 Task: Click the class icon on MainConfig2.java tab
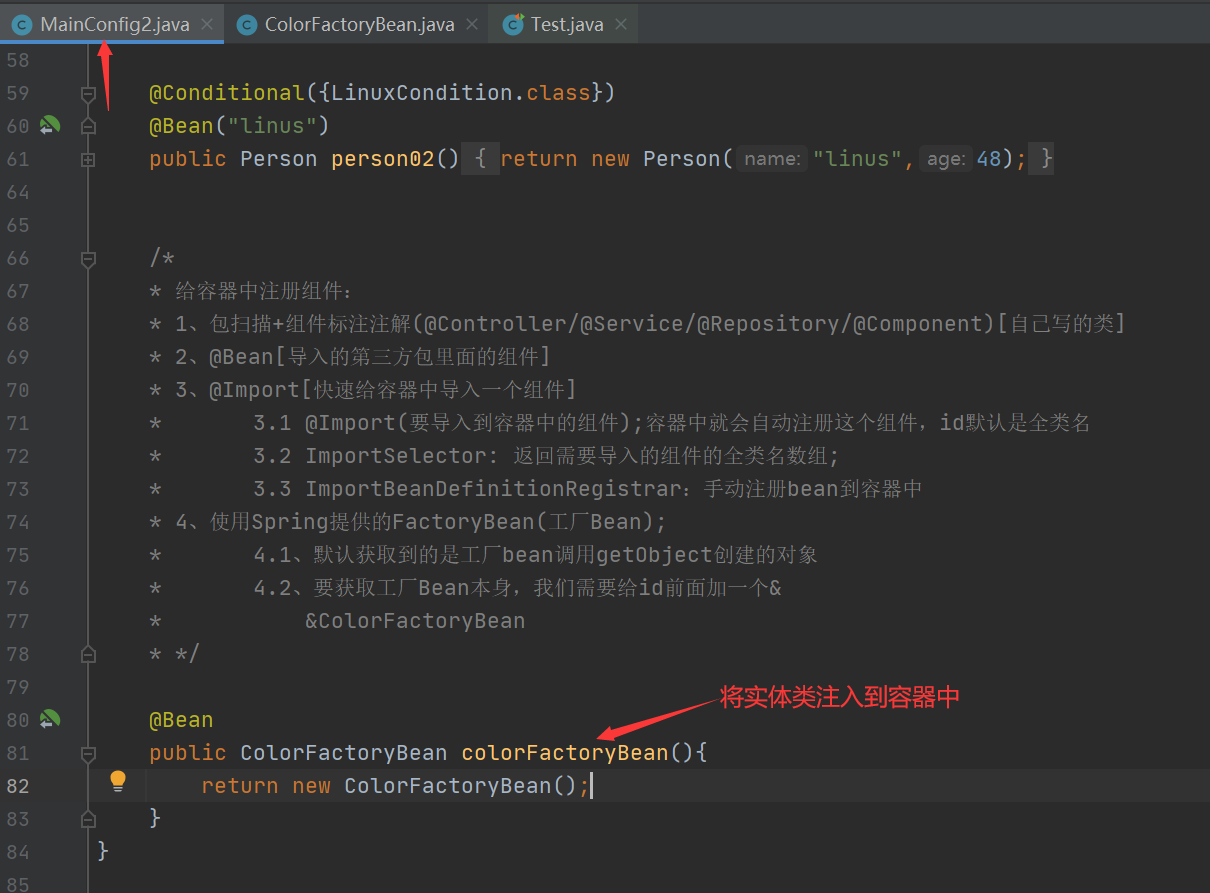[21, 25]
